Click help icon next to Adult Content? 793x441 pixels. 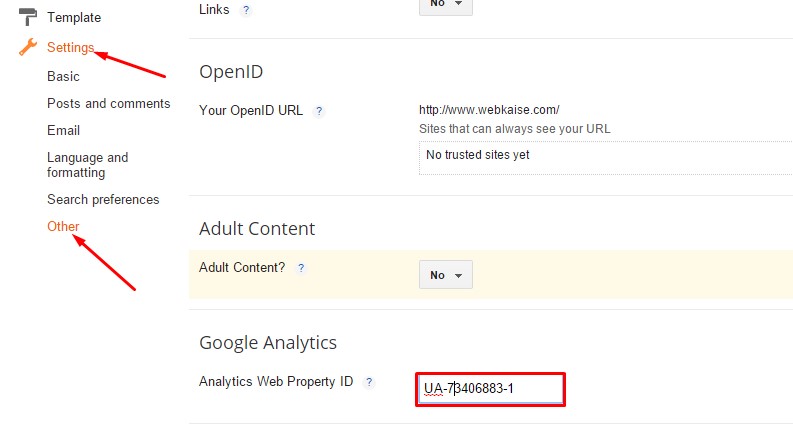[x=301, y=268]
